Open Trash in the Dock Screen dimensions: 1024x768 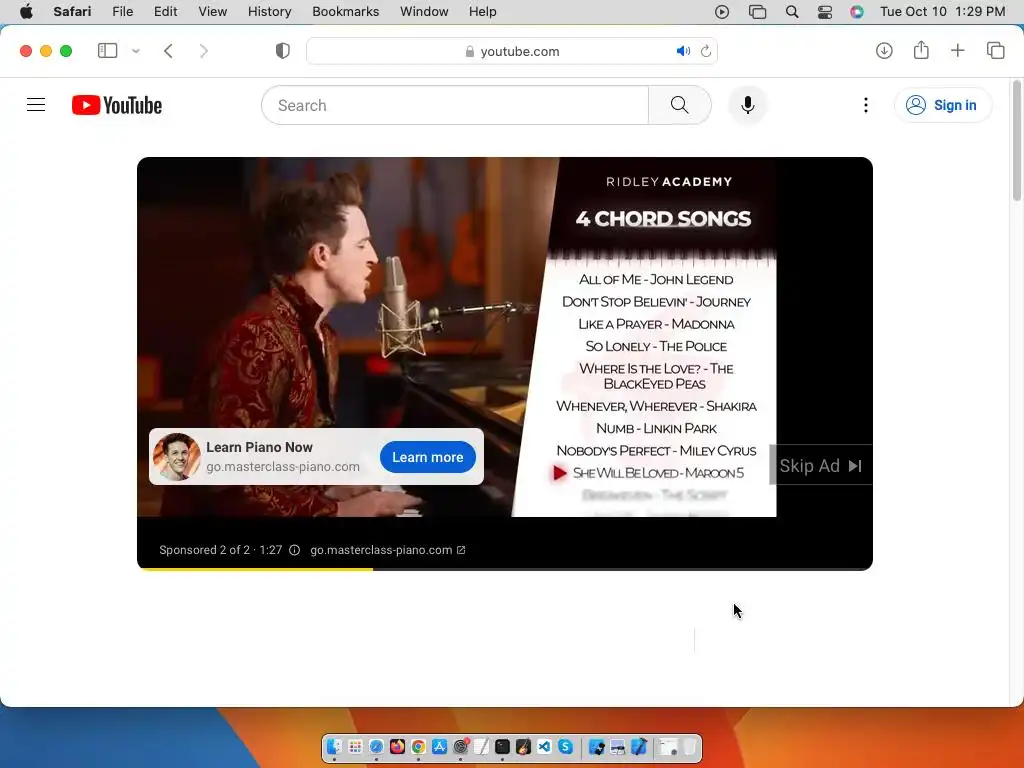(x=690, y=746)
